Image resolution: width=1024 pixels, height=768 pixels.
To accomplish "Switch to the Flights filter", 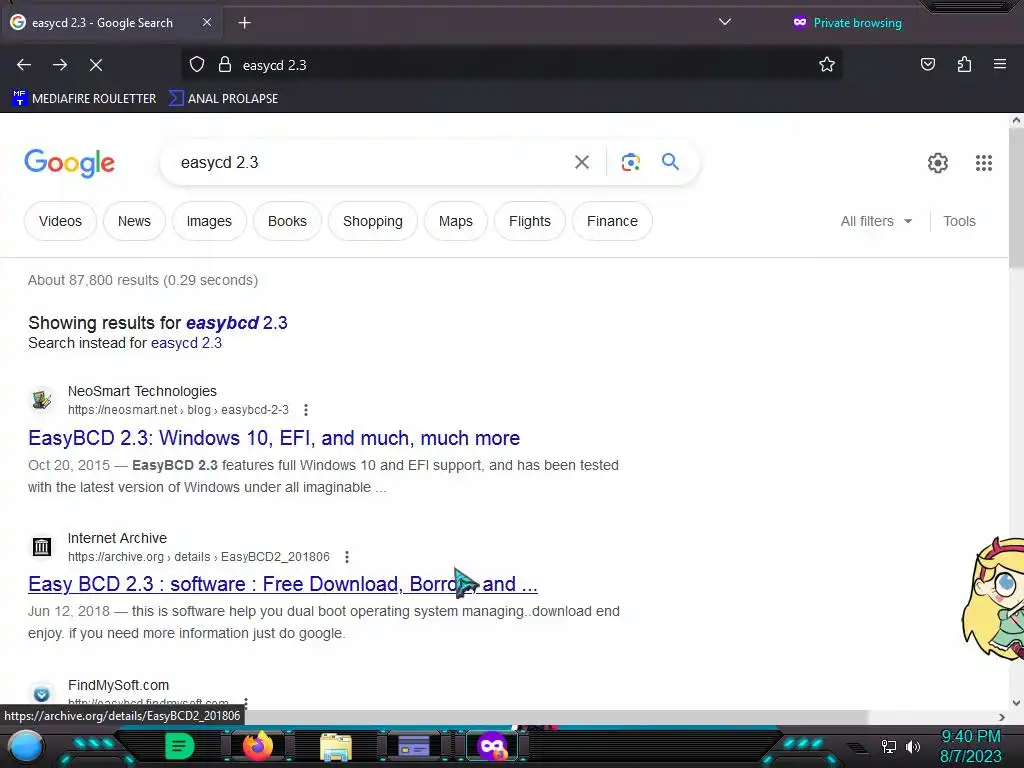I will pos(530,221).
